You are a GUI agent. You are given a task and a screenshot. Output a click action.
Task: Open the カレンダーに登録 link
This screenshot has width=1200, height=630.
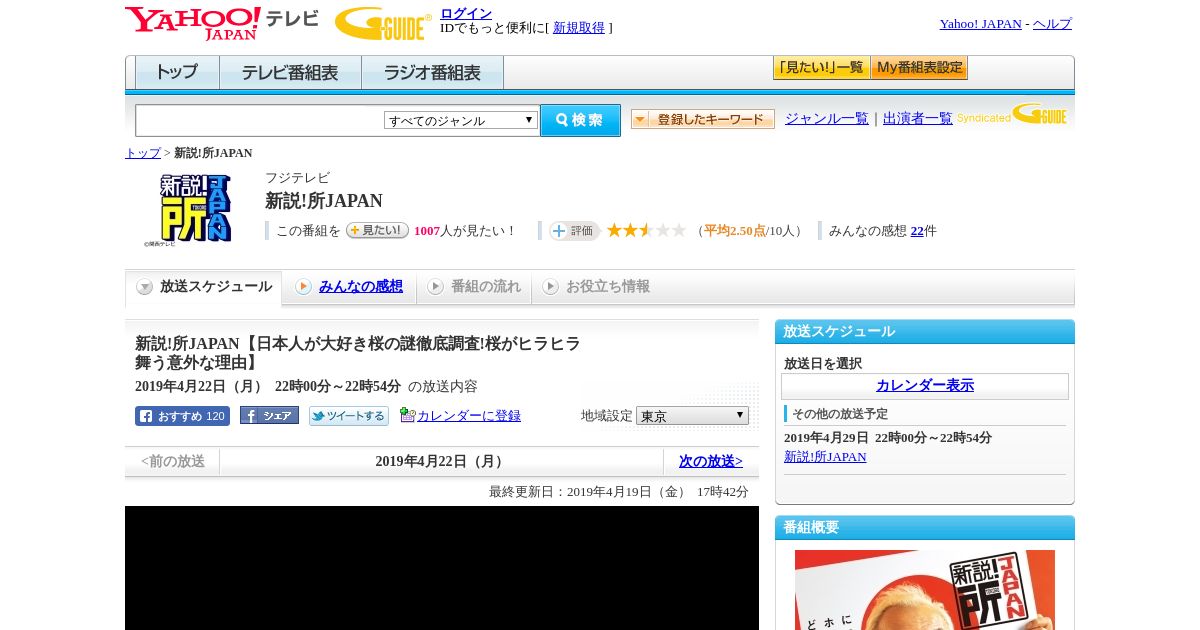coord(469,415)
